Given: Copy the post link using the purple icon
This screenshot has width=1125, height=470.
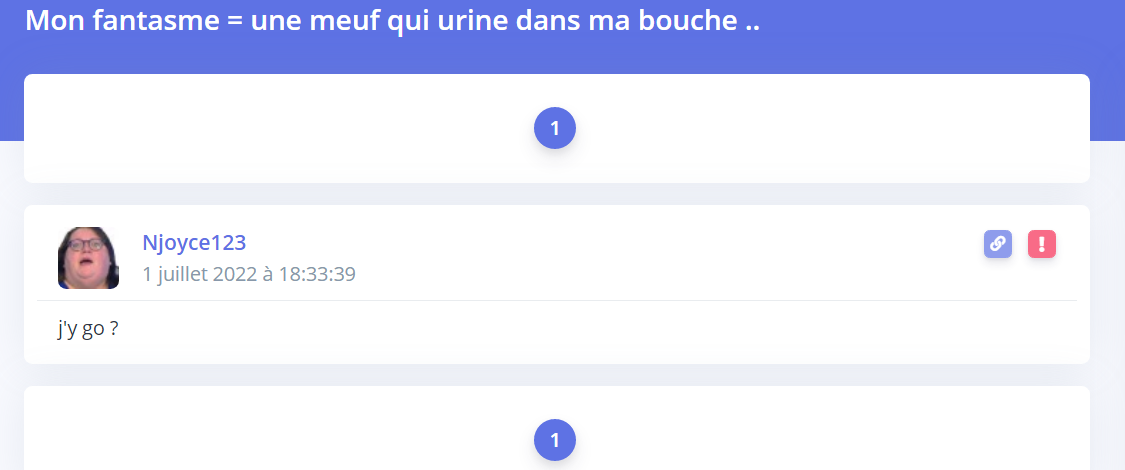Looking at the screenshot, I should tap(997, 244).
